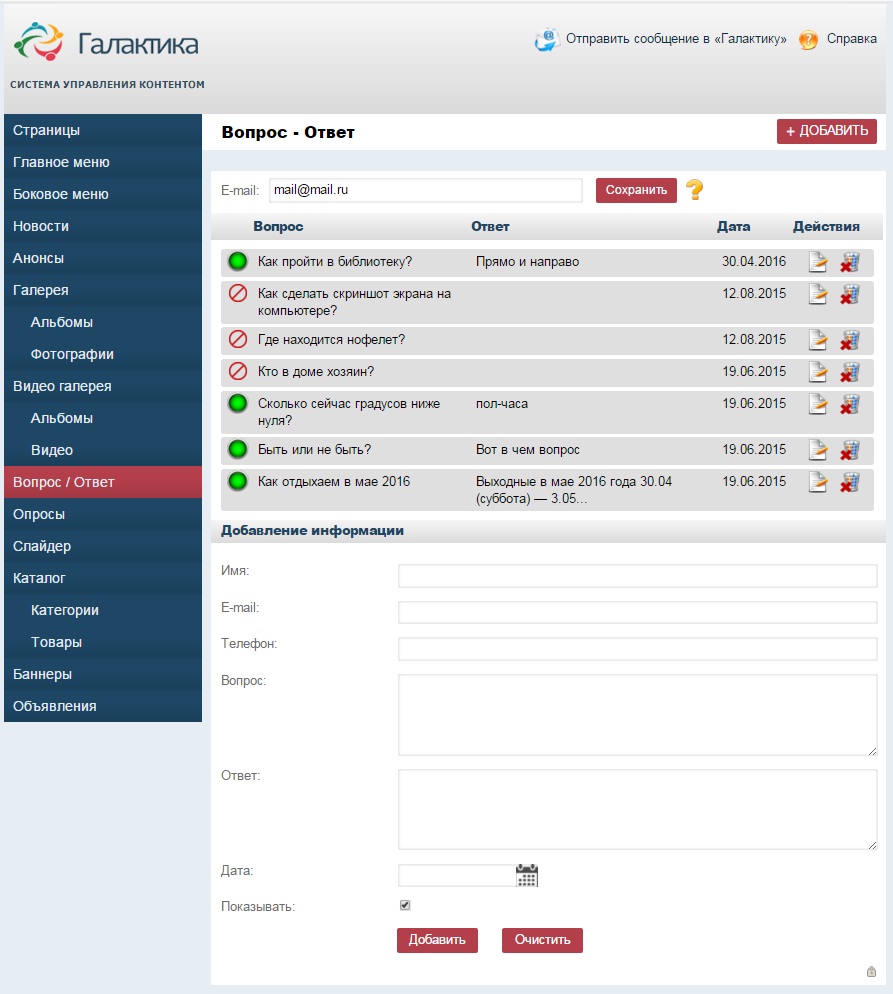Toggle disabled status of 'Кто в доме хозяин?'
This screenshot has width=893, height=994.
pos(238,371)
